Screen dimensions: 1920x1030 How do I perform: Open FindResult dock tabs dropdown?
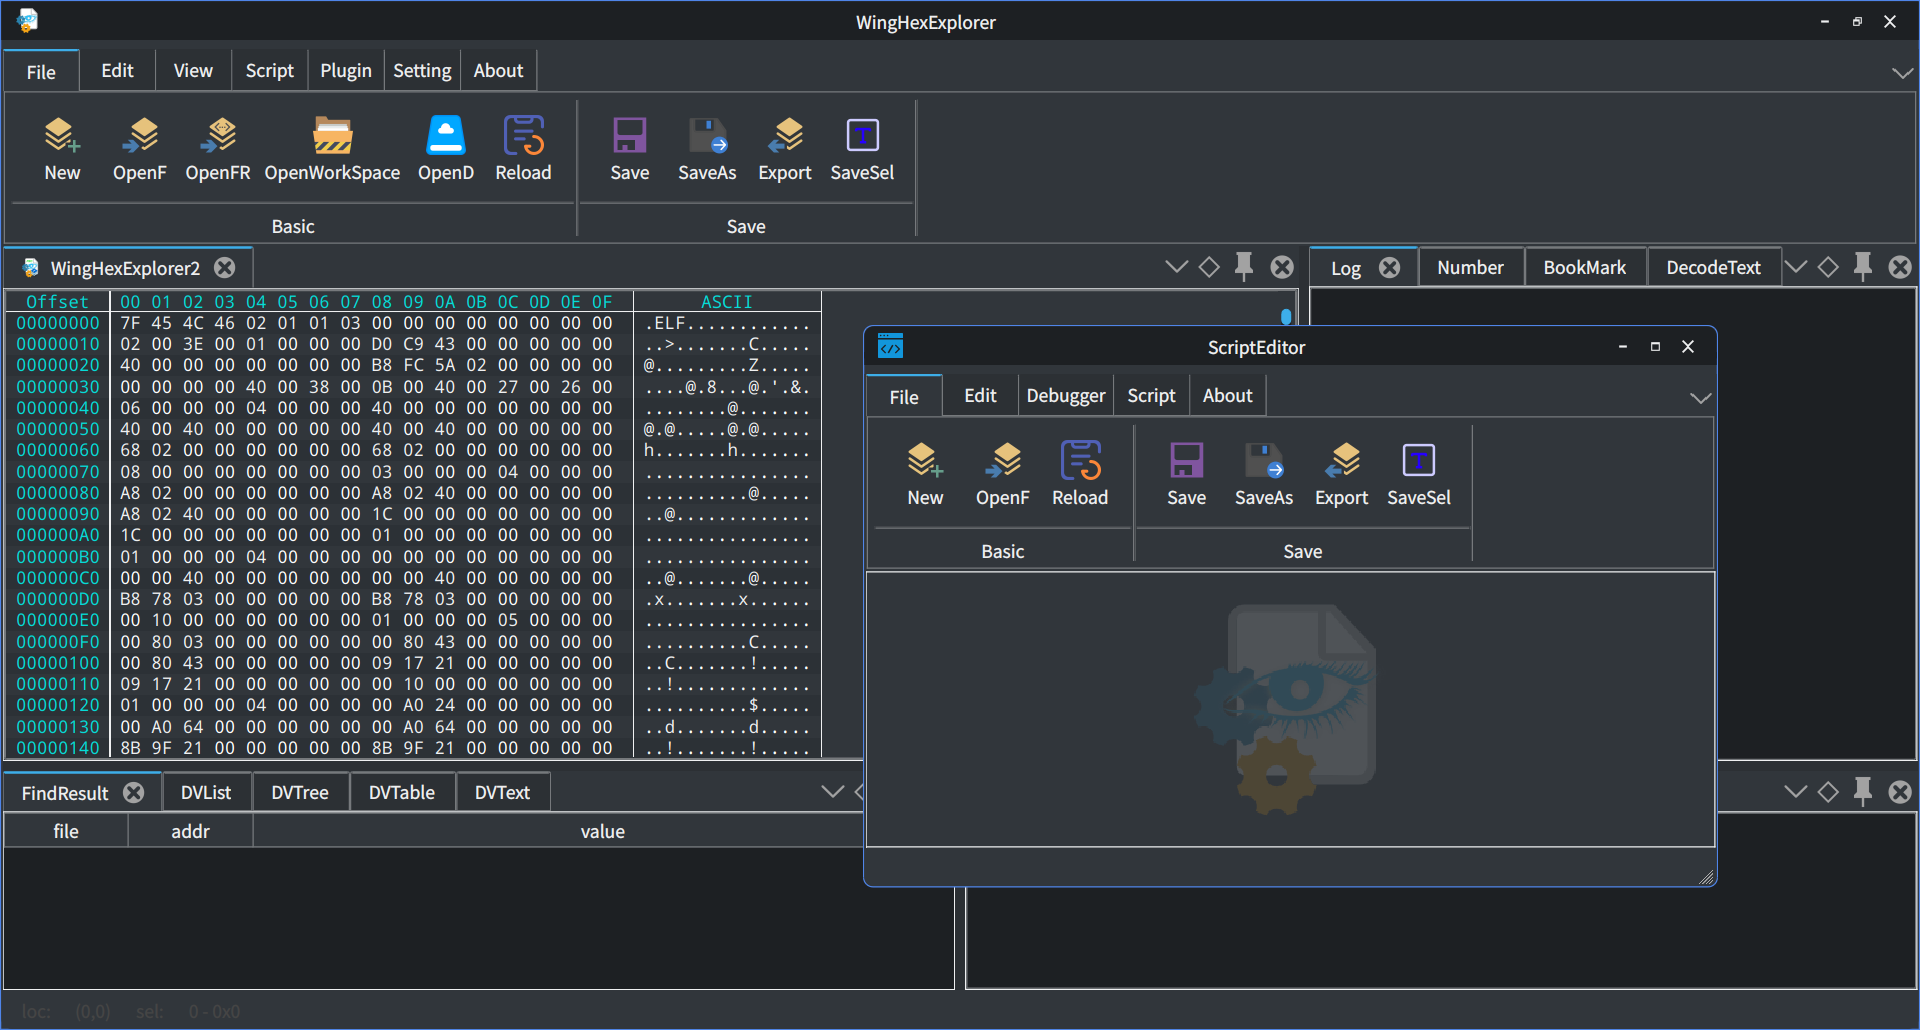click(x=832, y=792)
